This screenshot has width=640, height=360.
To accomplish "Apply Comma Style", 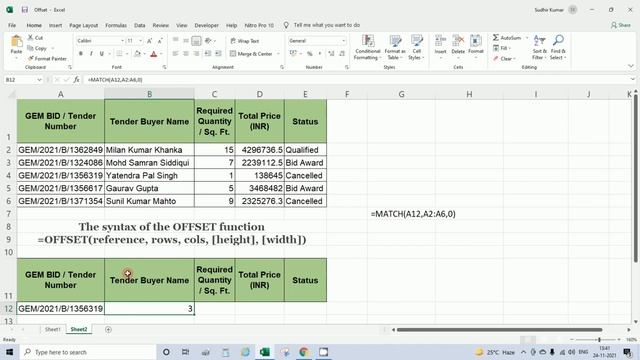I will click(320, 54).
